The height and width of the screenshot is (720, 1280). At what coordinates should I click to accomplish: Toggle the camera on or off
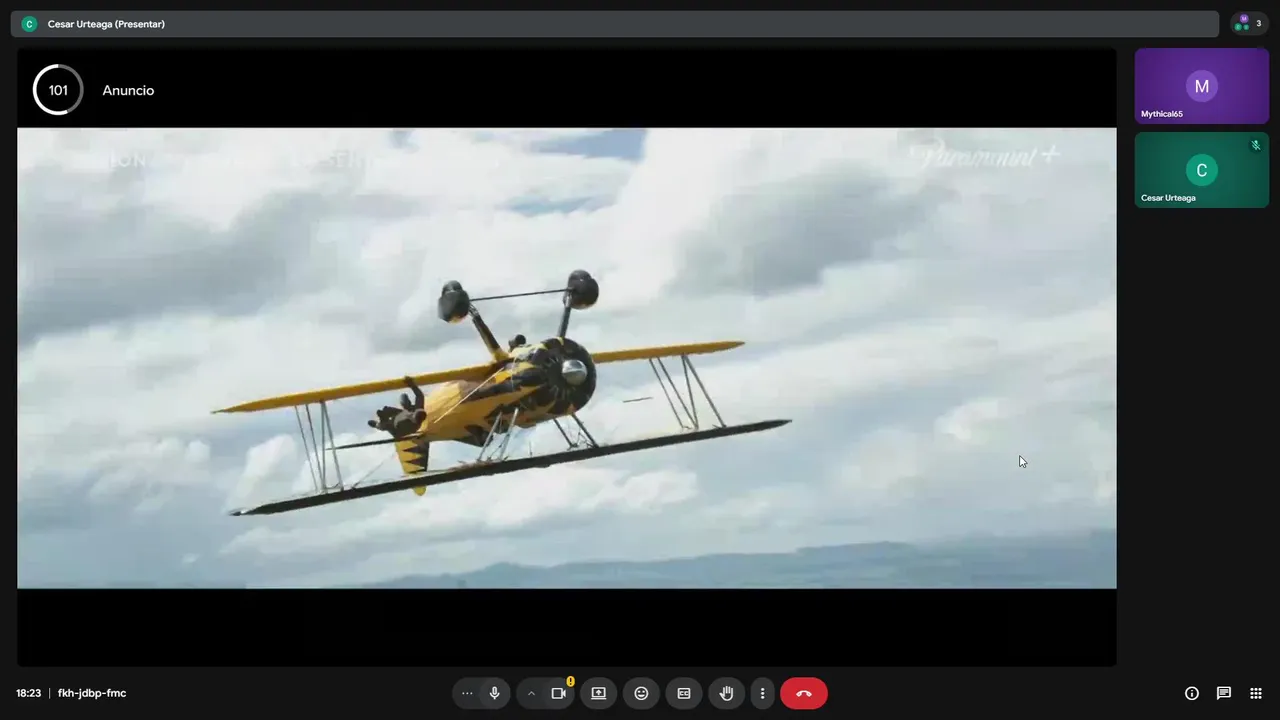[x=559, y=693]
